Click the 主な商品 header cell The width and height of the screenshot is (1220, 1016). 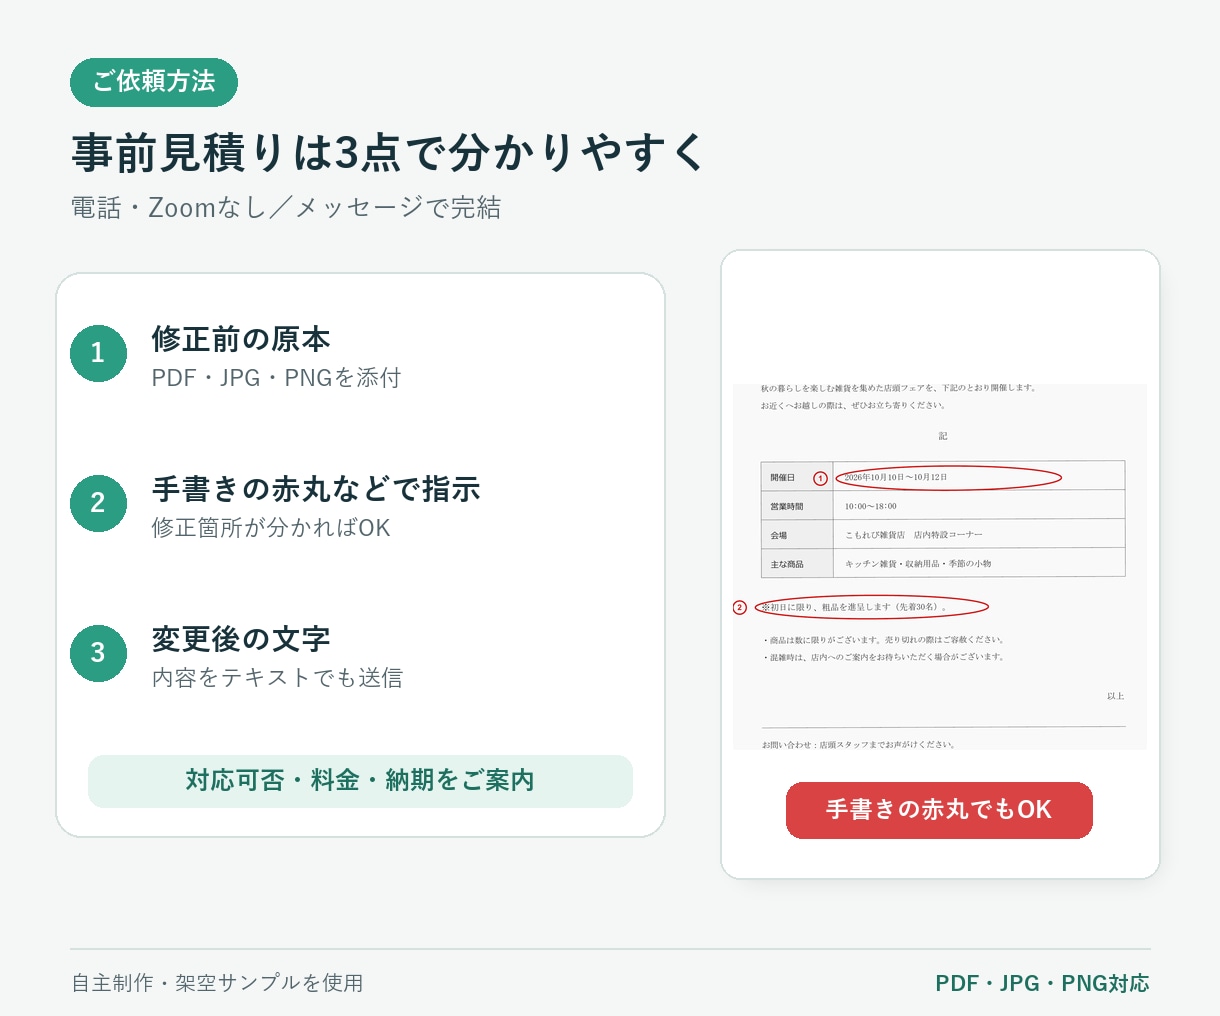(x=797, y=562)
